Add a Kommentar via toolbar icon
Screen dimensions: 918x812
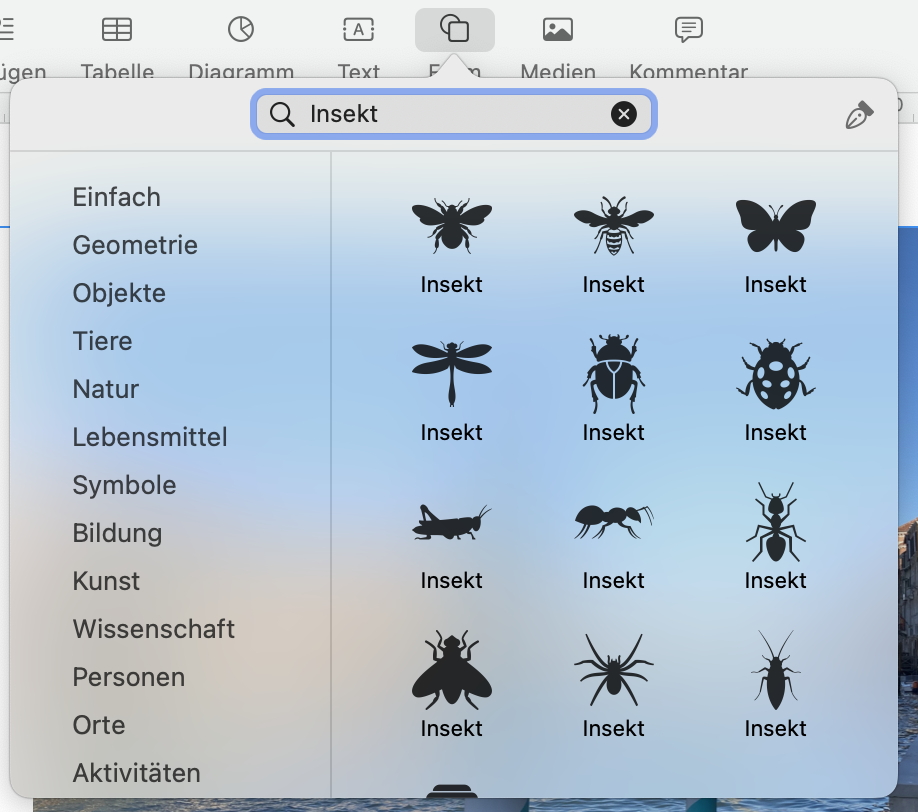tap(688, 29)
